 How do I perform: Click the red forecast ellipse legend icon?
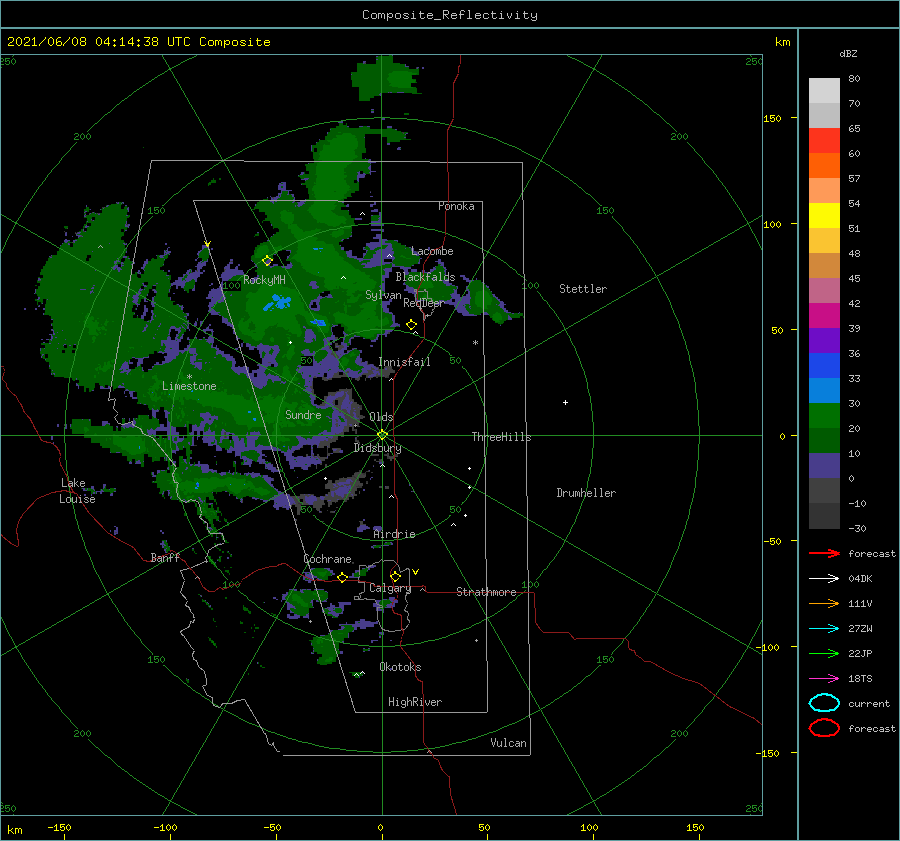click(x=824, y=728)
